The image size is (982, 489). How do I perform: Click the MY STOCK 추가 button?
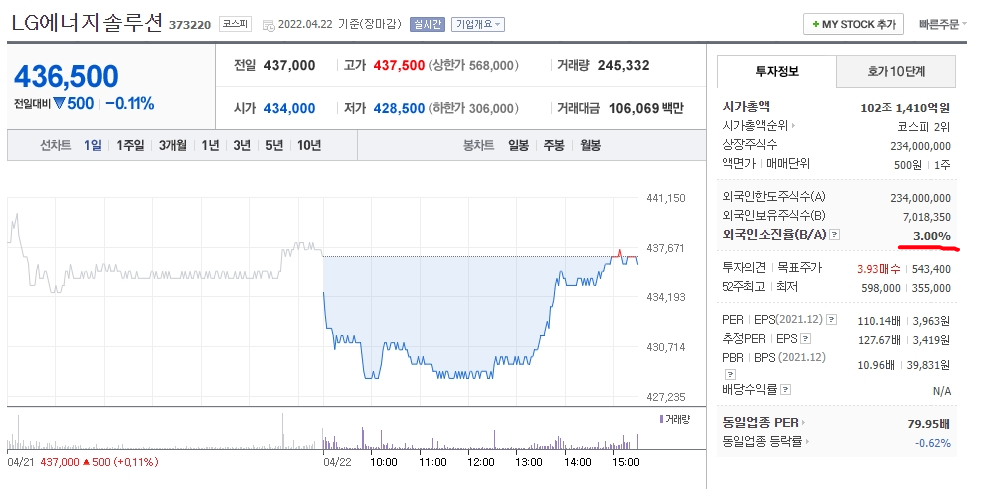[854, 24]
